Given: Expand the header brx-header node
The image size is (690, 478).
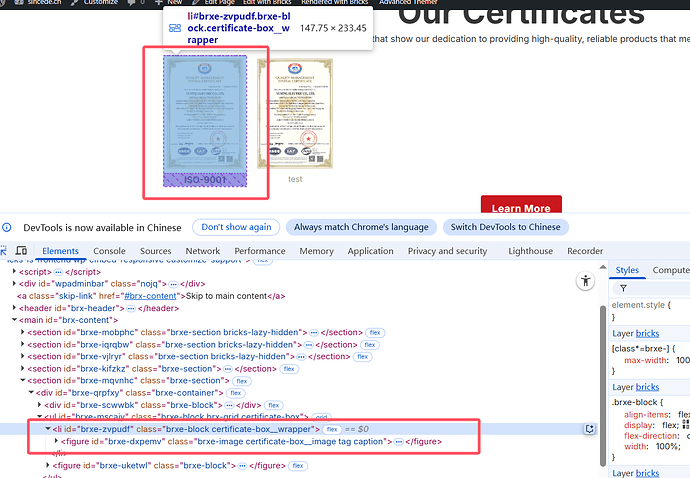Looking at the screenshot, I should tap(14, 308).
